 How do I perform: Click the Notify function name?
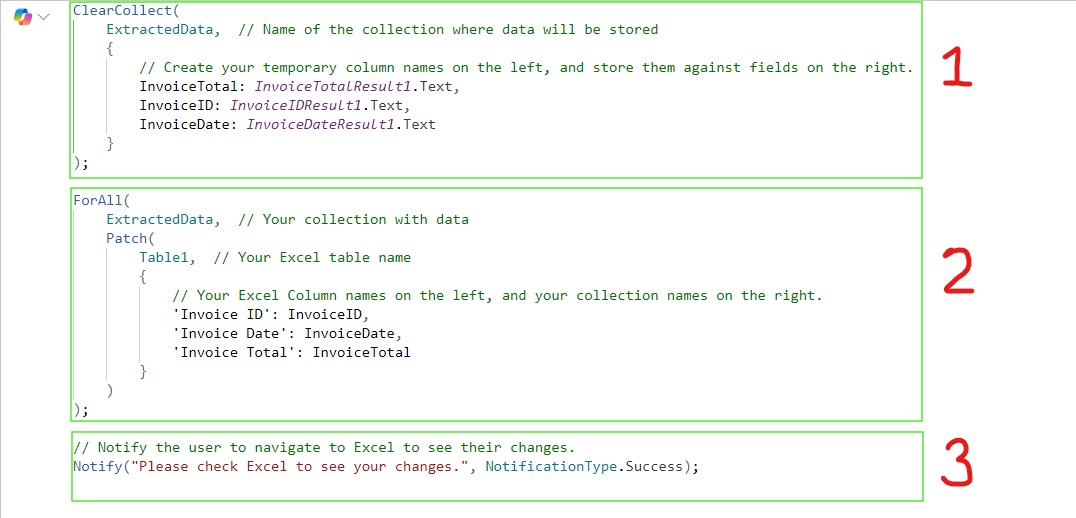pyautogui.click(x=97, y=466)
